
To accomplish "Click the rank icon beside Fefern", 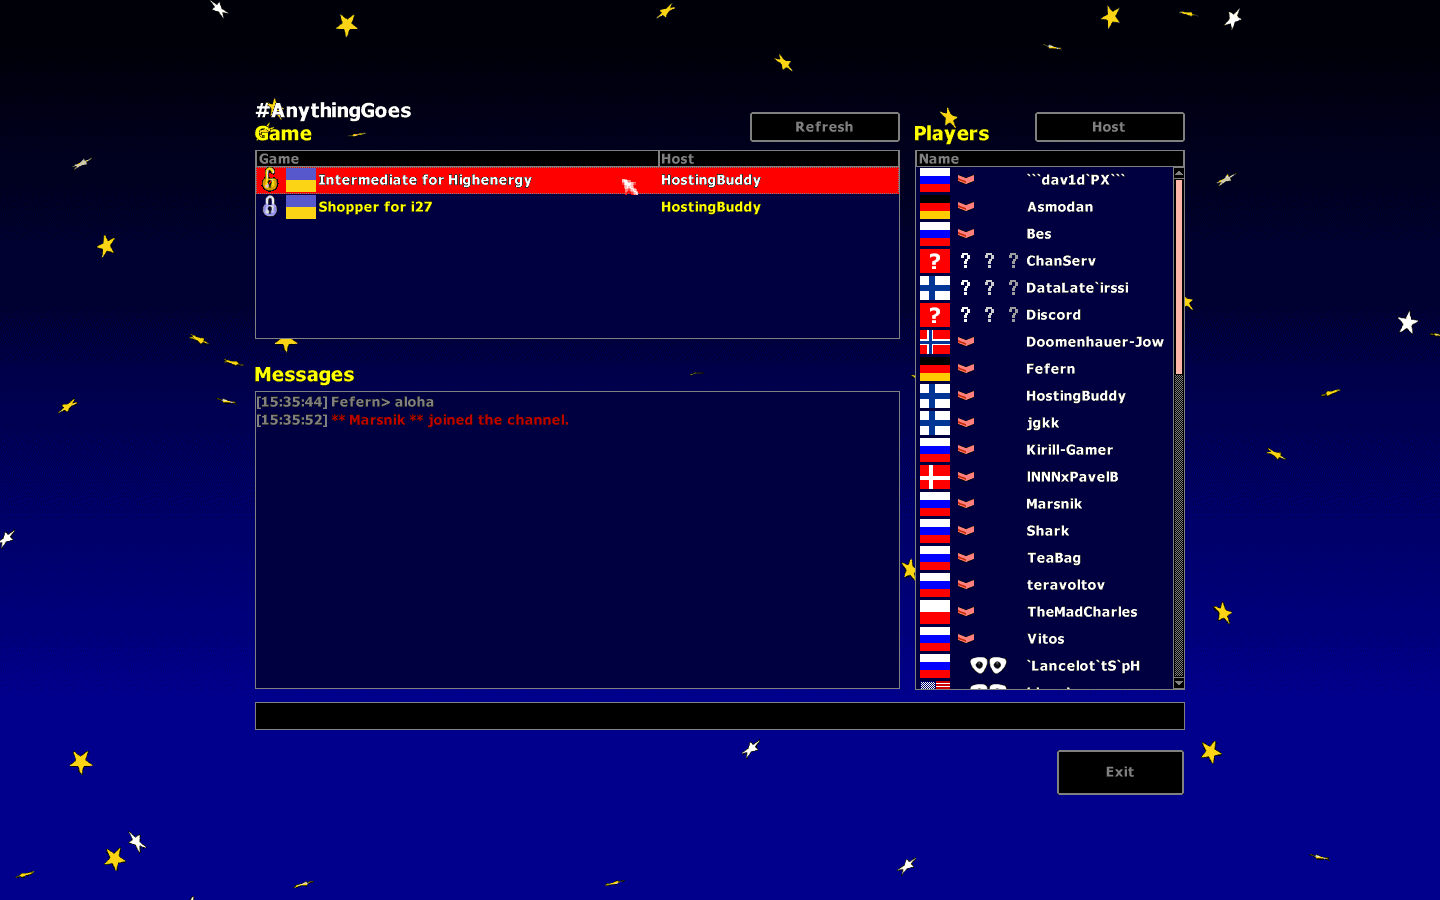I will [966, 369].
